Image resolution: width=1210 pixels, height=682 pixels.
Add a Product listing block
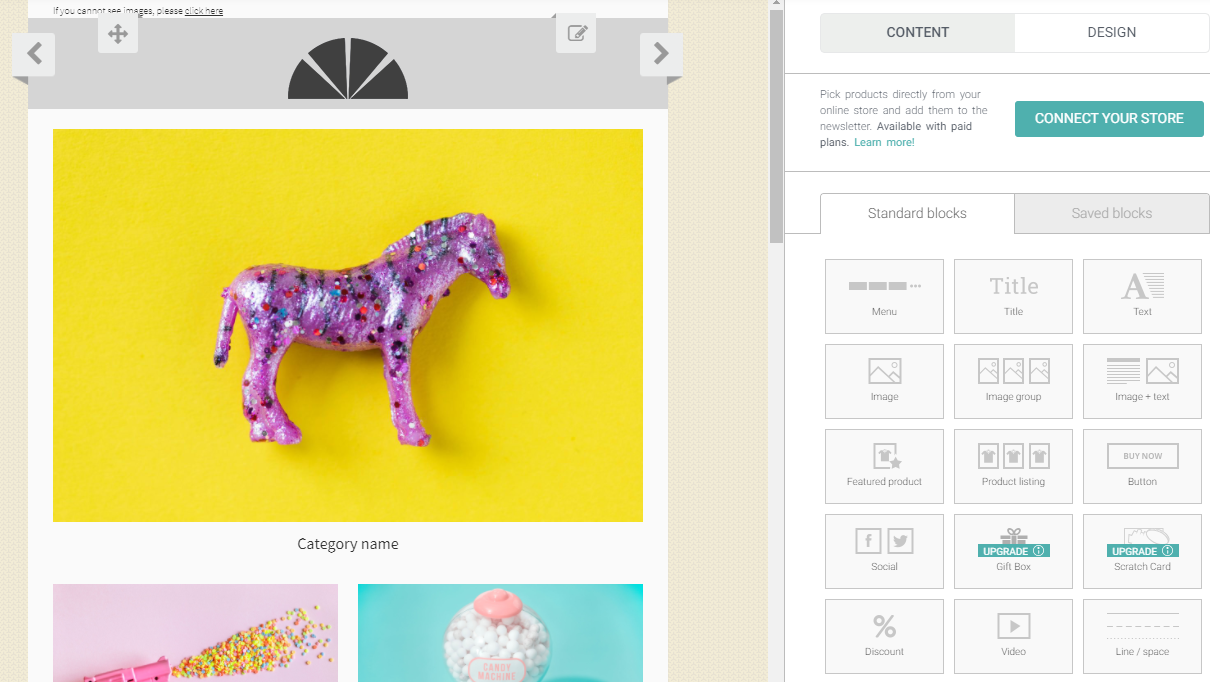[x=1013, y=466]
